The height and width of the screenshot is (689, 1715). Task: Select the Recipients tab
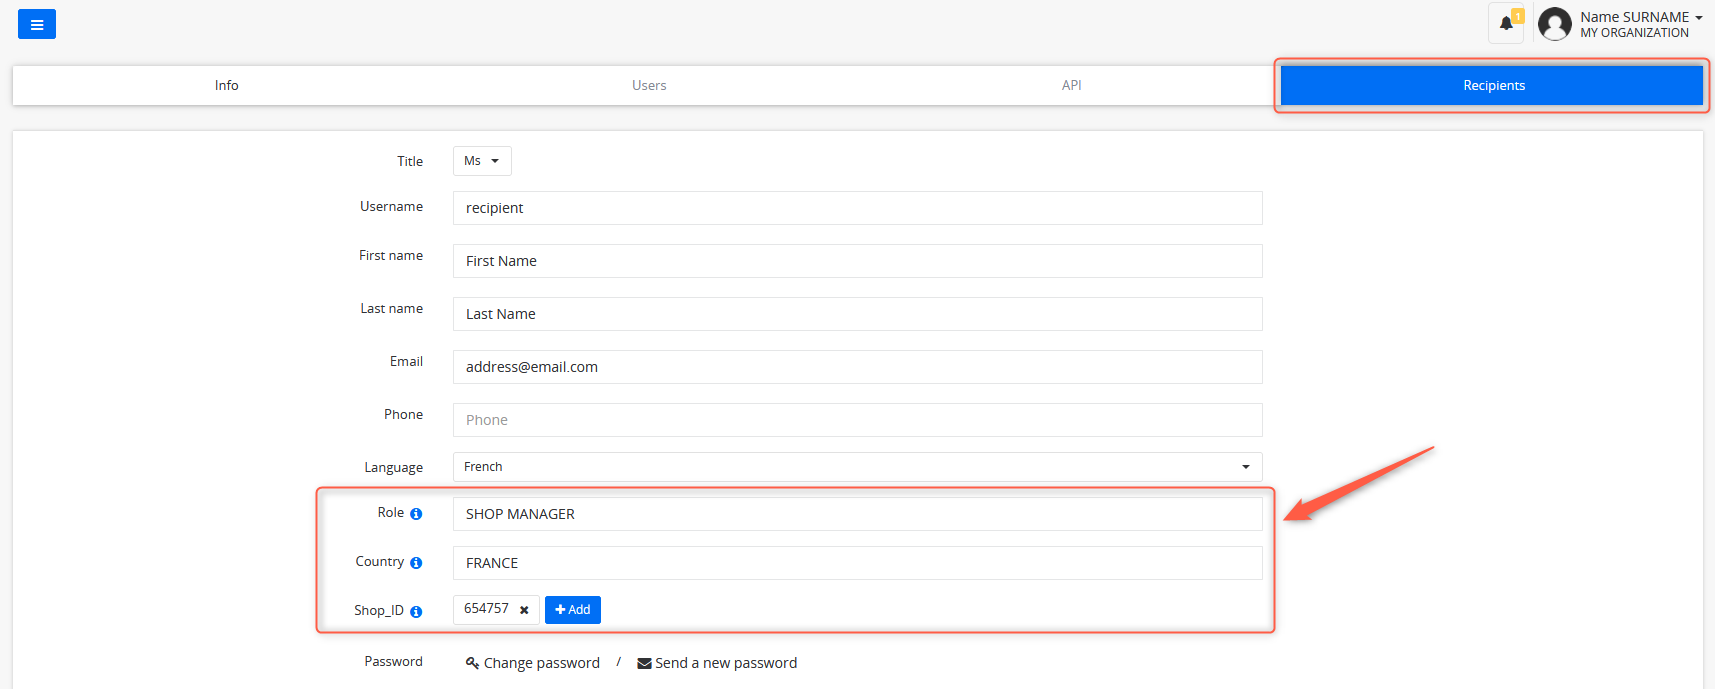click(1492, 85)
